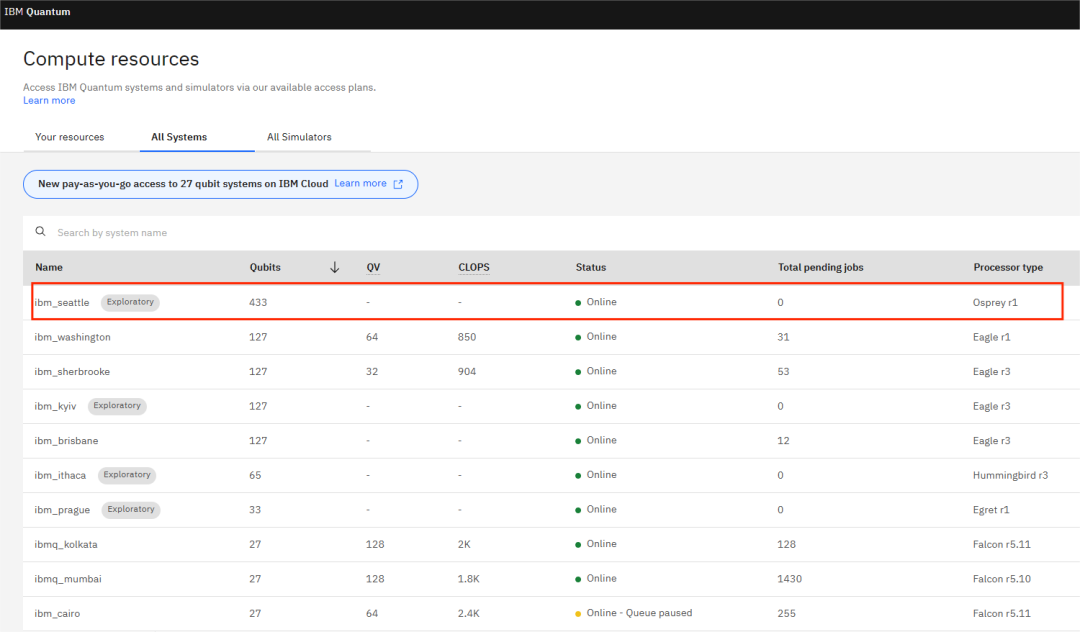Image resolution: width=1080 pixels, height=632 pixels.
Task: Click Falcon r5.11 processor type for ibmq_kolkata
Action: coord(1002,545)
